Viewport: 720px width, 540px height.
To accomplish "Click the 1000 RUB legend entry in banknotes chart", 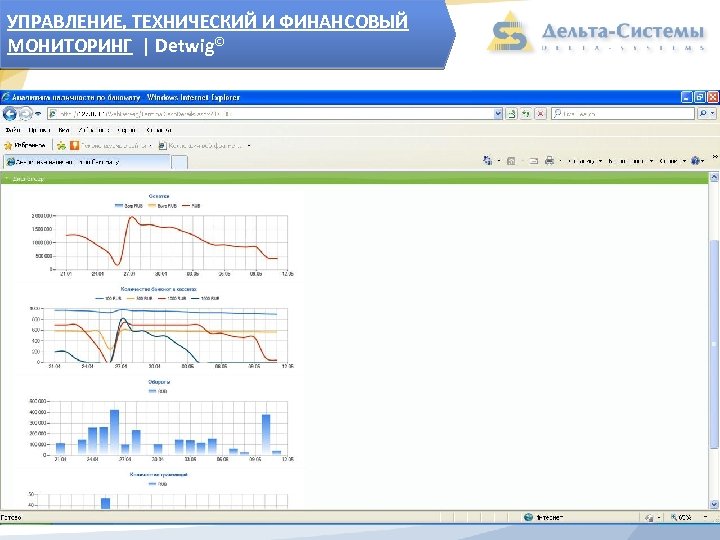I will [172, 298].
